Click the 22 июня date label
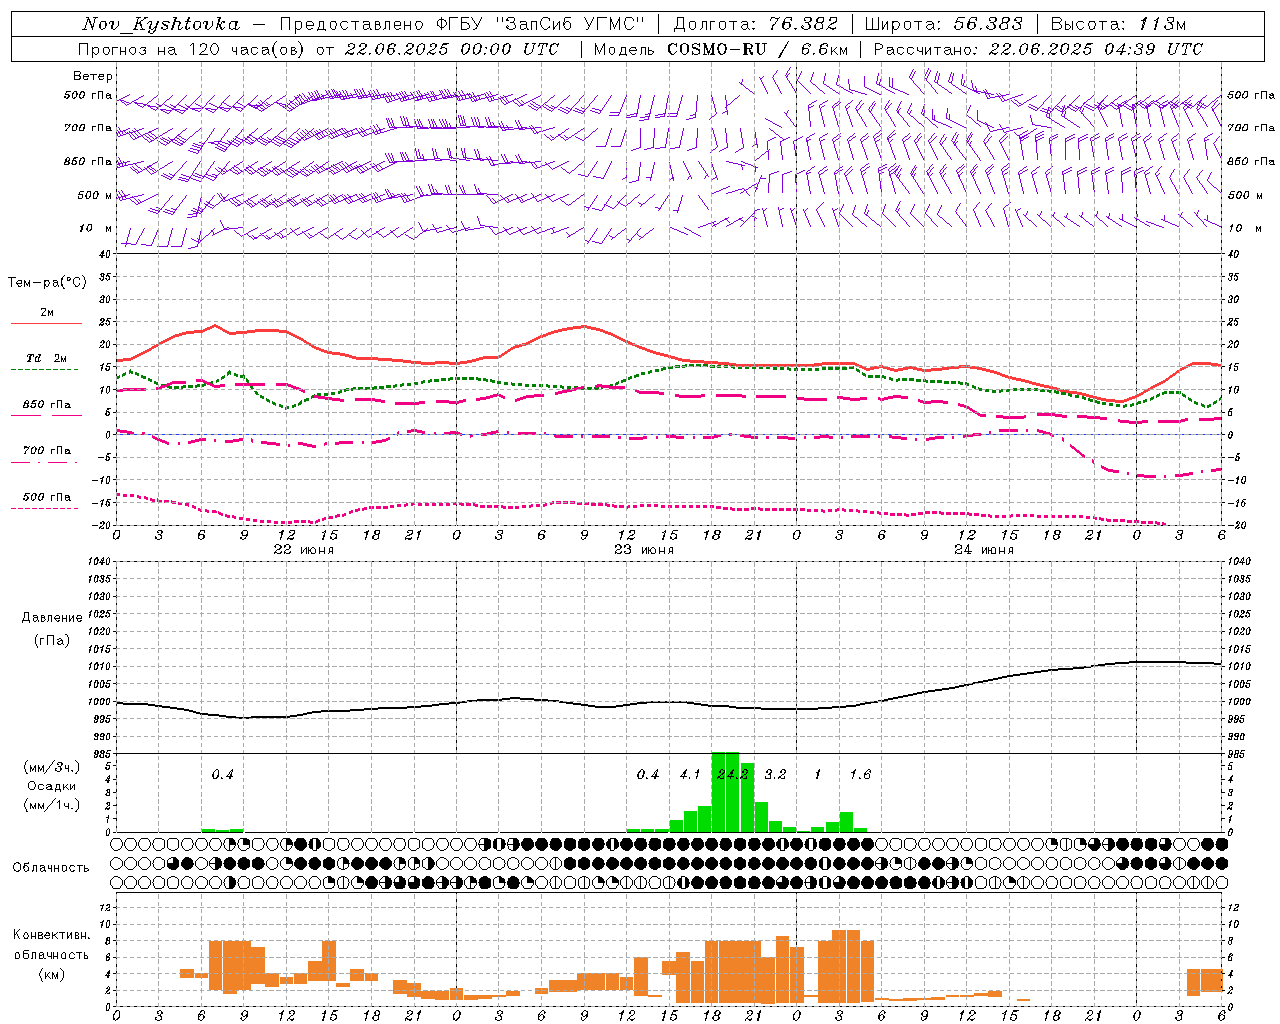1280x1024 pixels. pyautogui.click(x=304, y=550)
